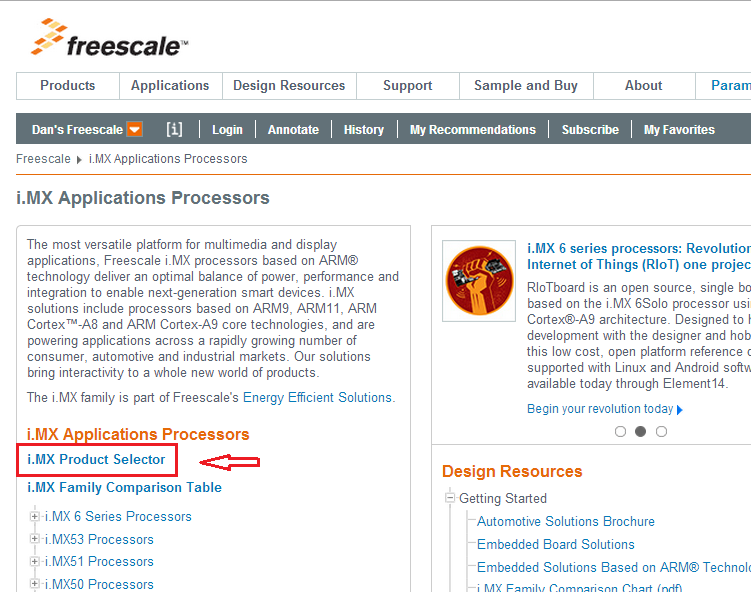Select the second carousel dot
This screenshot has height=592, width=751.
pyautogui.click(x=640, y=432)
